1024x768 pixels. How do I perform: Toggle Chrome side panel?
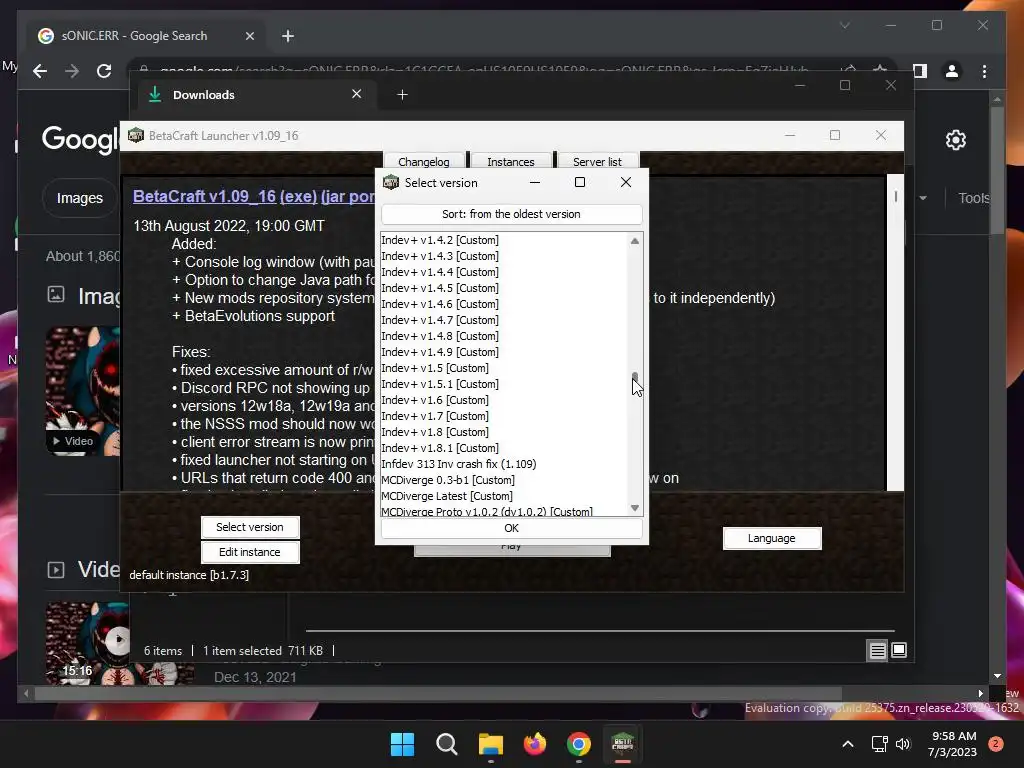920,71
